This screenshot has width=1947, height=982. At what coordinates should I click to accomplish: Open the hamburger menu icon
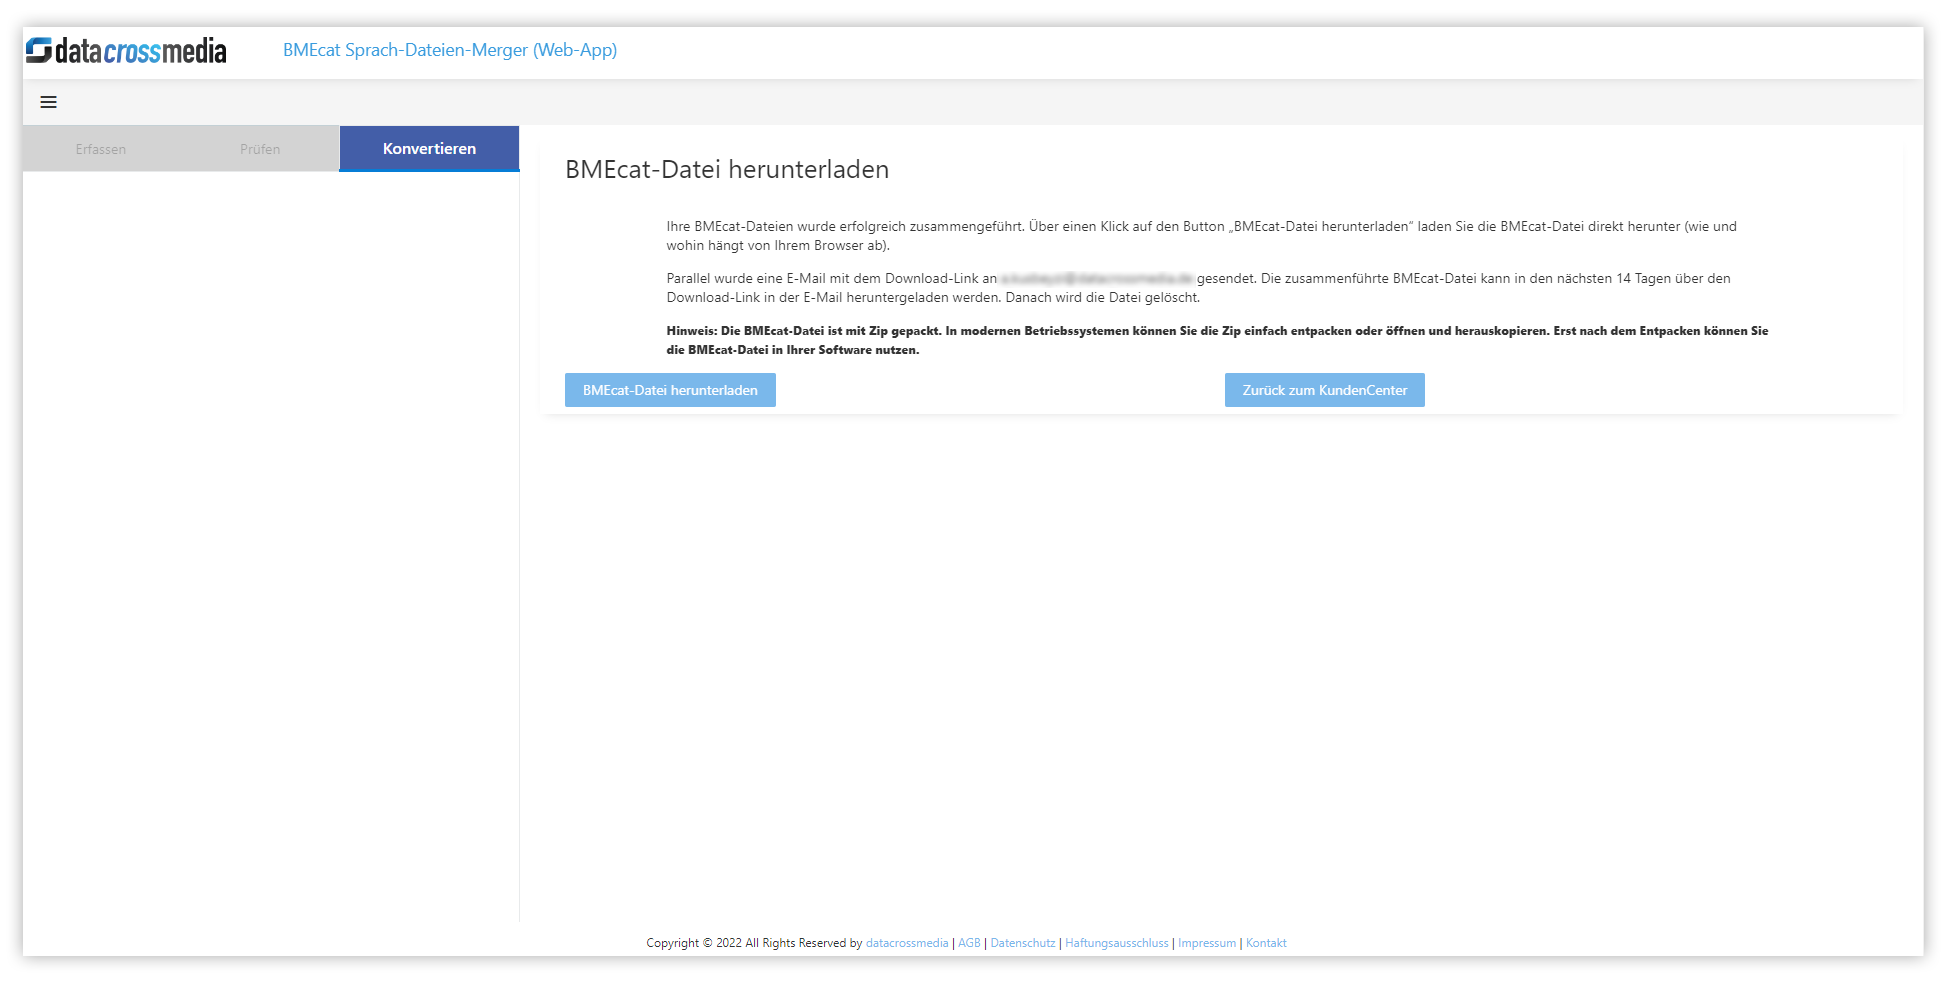coord(48,102)
